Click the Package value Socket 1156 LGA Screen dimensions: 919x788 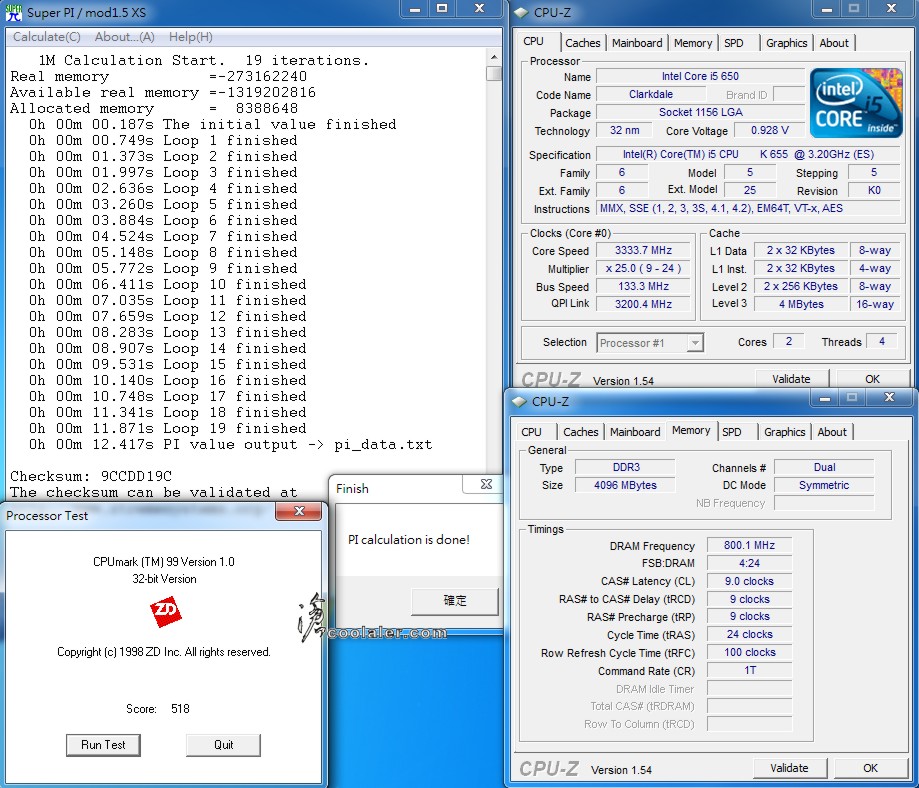pos(700,112)
